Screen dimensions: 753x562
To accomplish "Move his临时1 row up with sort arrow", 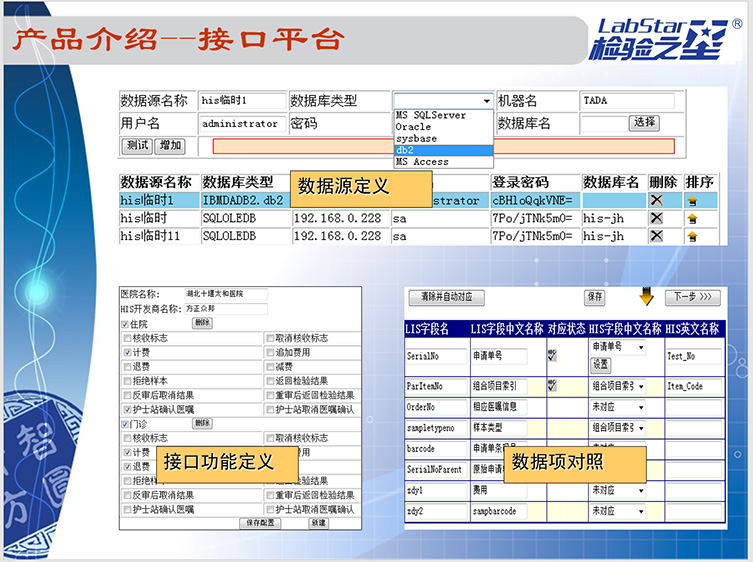I will click(x=692, y=201).
